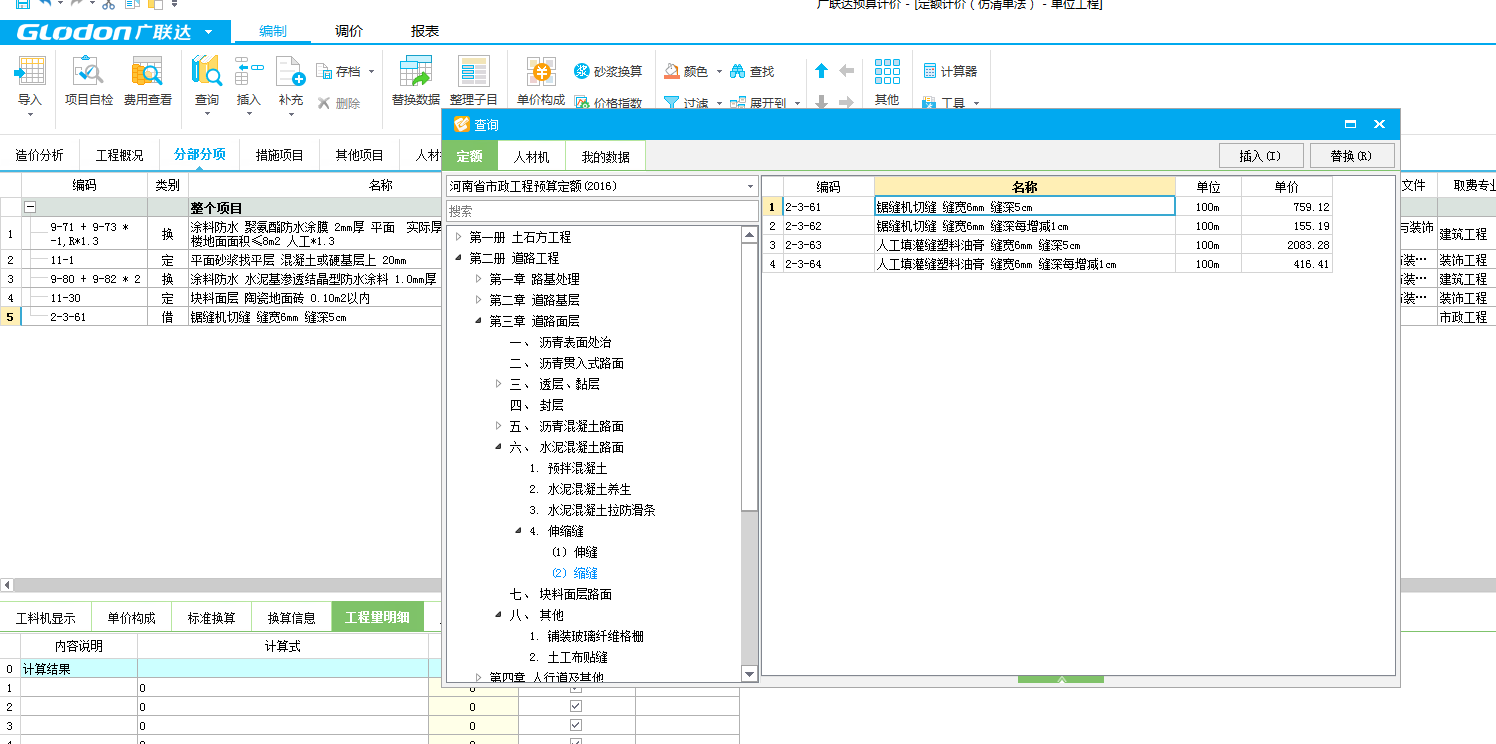Collapse the 第二册 道路工程 tree node
Screen dimensions: 1496x744
click(458, 258)
